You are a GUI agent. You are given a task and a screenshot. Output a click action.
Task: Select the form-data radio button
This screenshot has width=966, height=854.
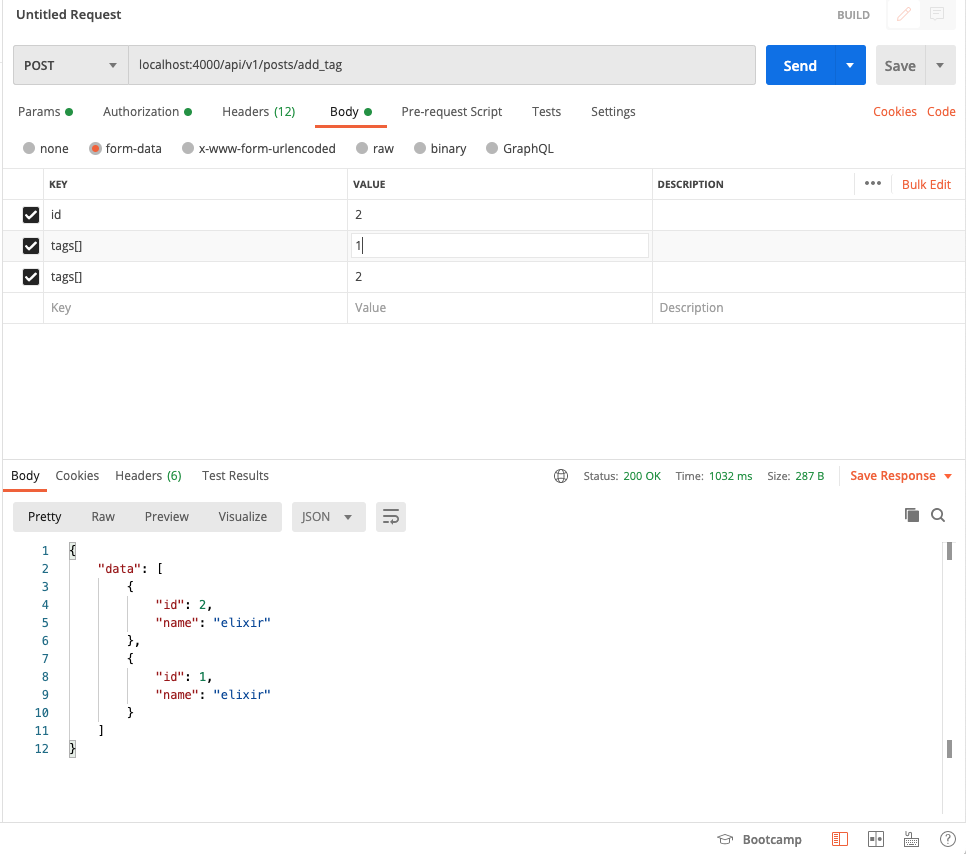pos(95,148)
